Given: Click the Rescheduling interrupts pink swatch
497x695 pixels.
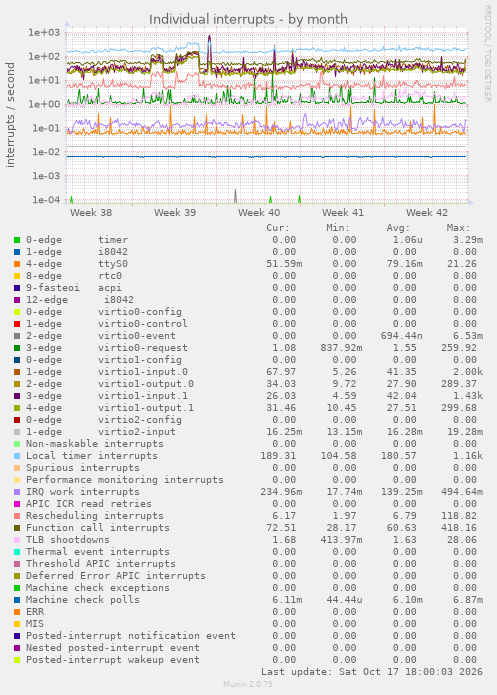Looking at the screenshot, I should [x=17, y=516].
